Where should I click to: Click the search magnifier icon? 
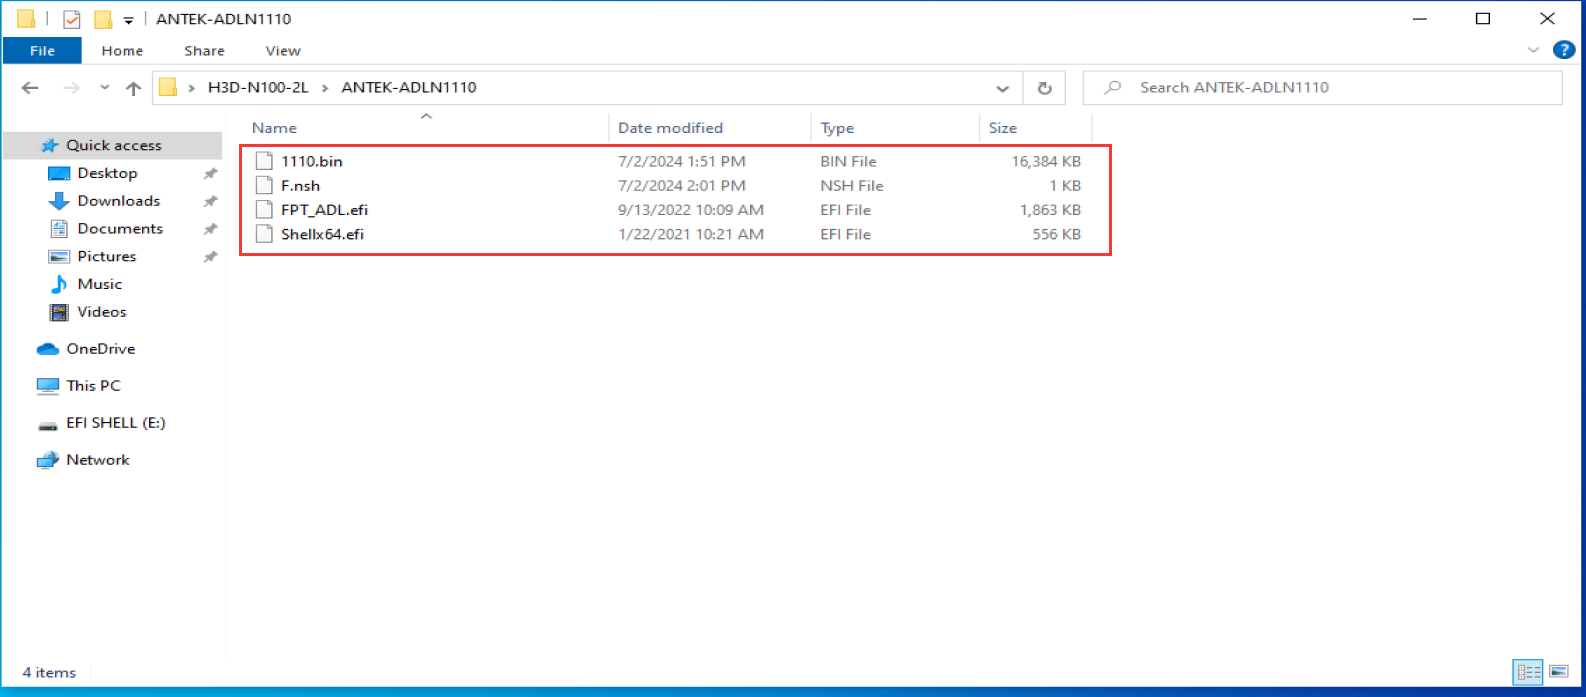[1112, 88]
